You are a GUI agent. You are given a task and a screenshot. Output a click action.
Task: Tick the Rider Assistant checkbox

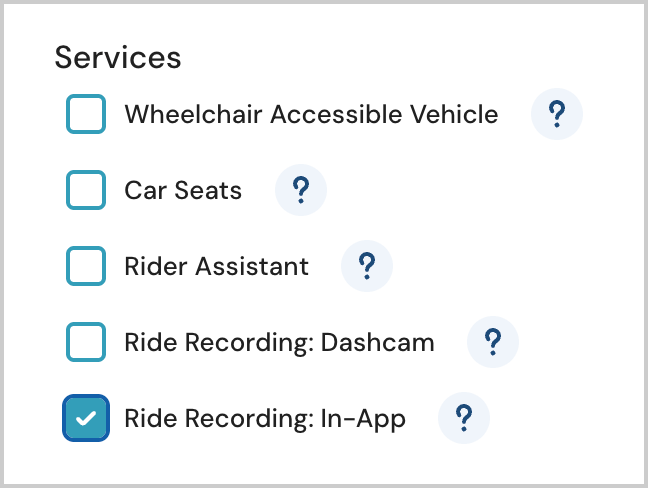pyautogui.click(x=86, y=266)
